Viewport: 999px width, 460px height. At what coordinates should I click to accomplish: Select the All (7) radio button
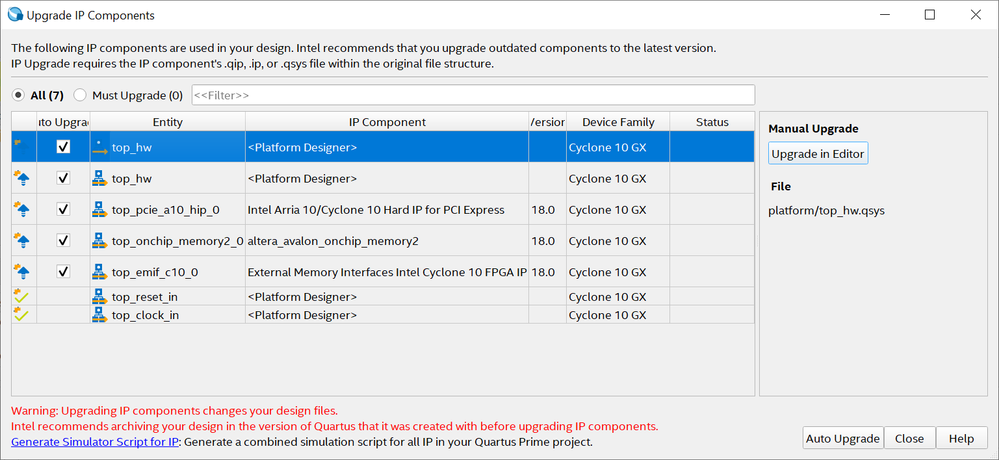coord(18,95)
